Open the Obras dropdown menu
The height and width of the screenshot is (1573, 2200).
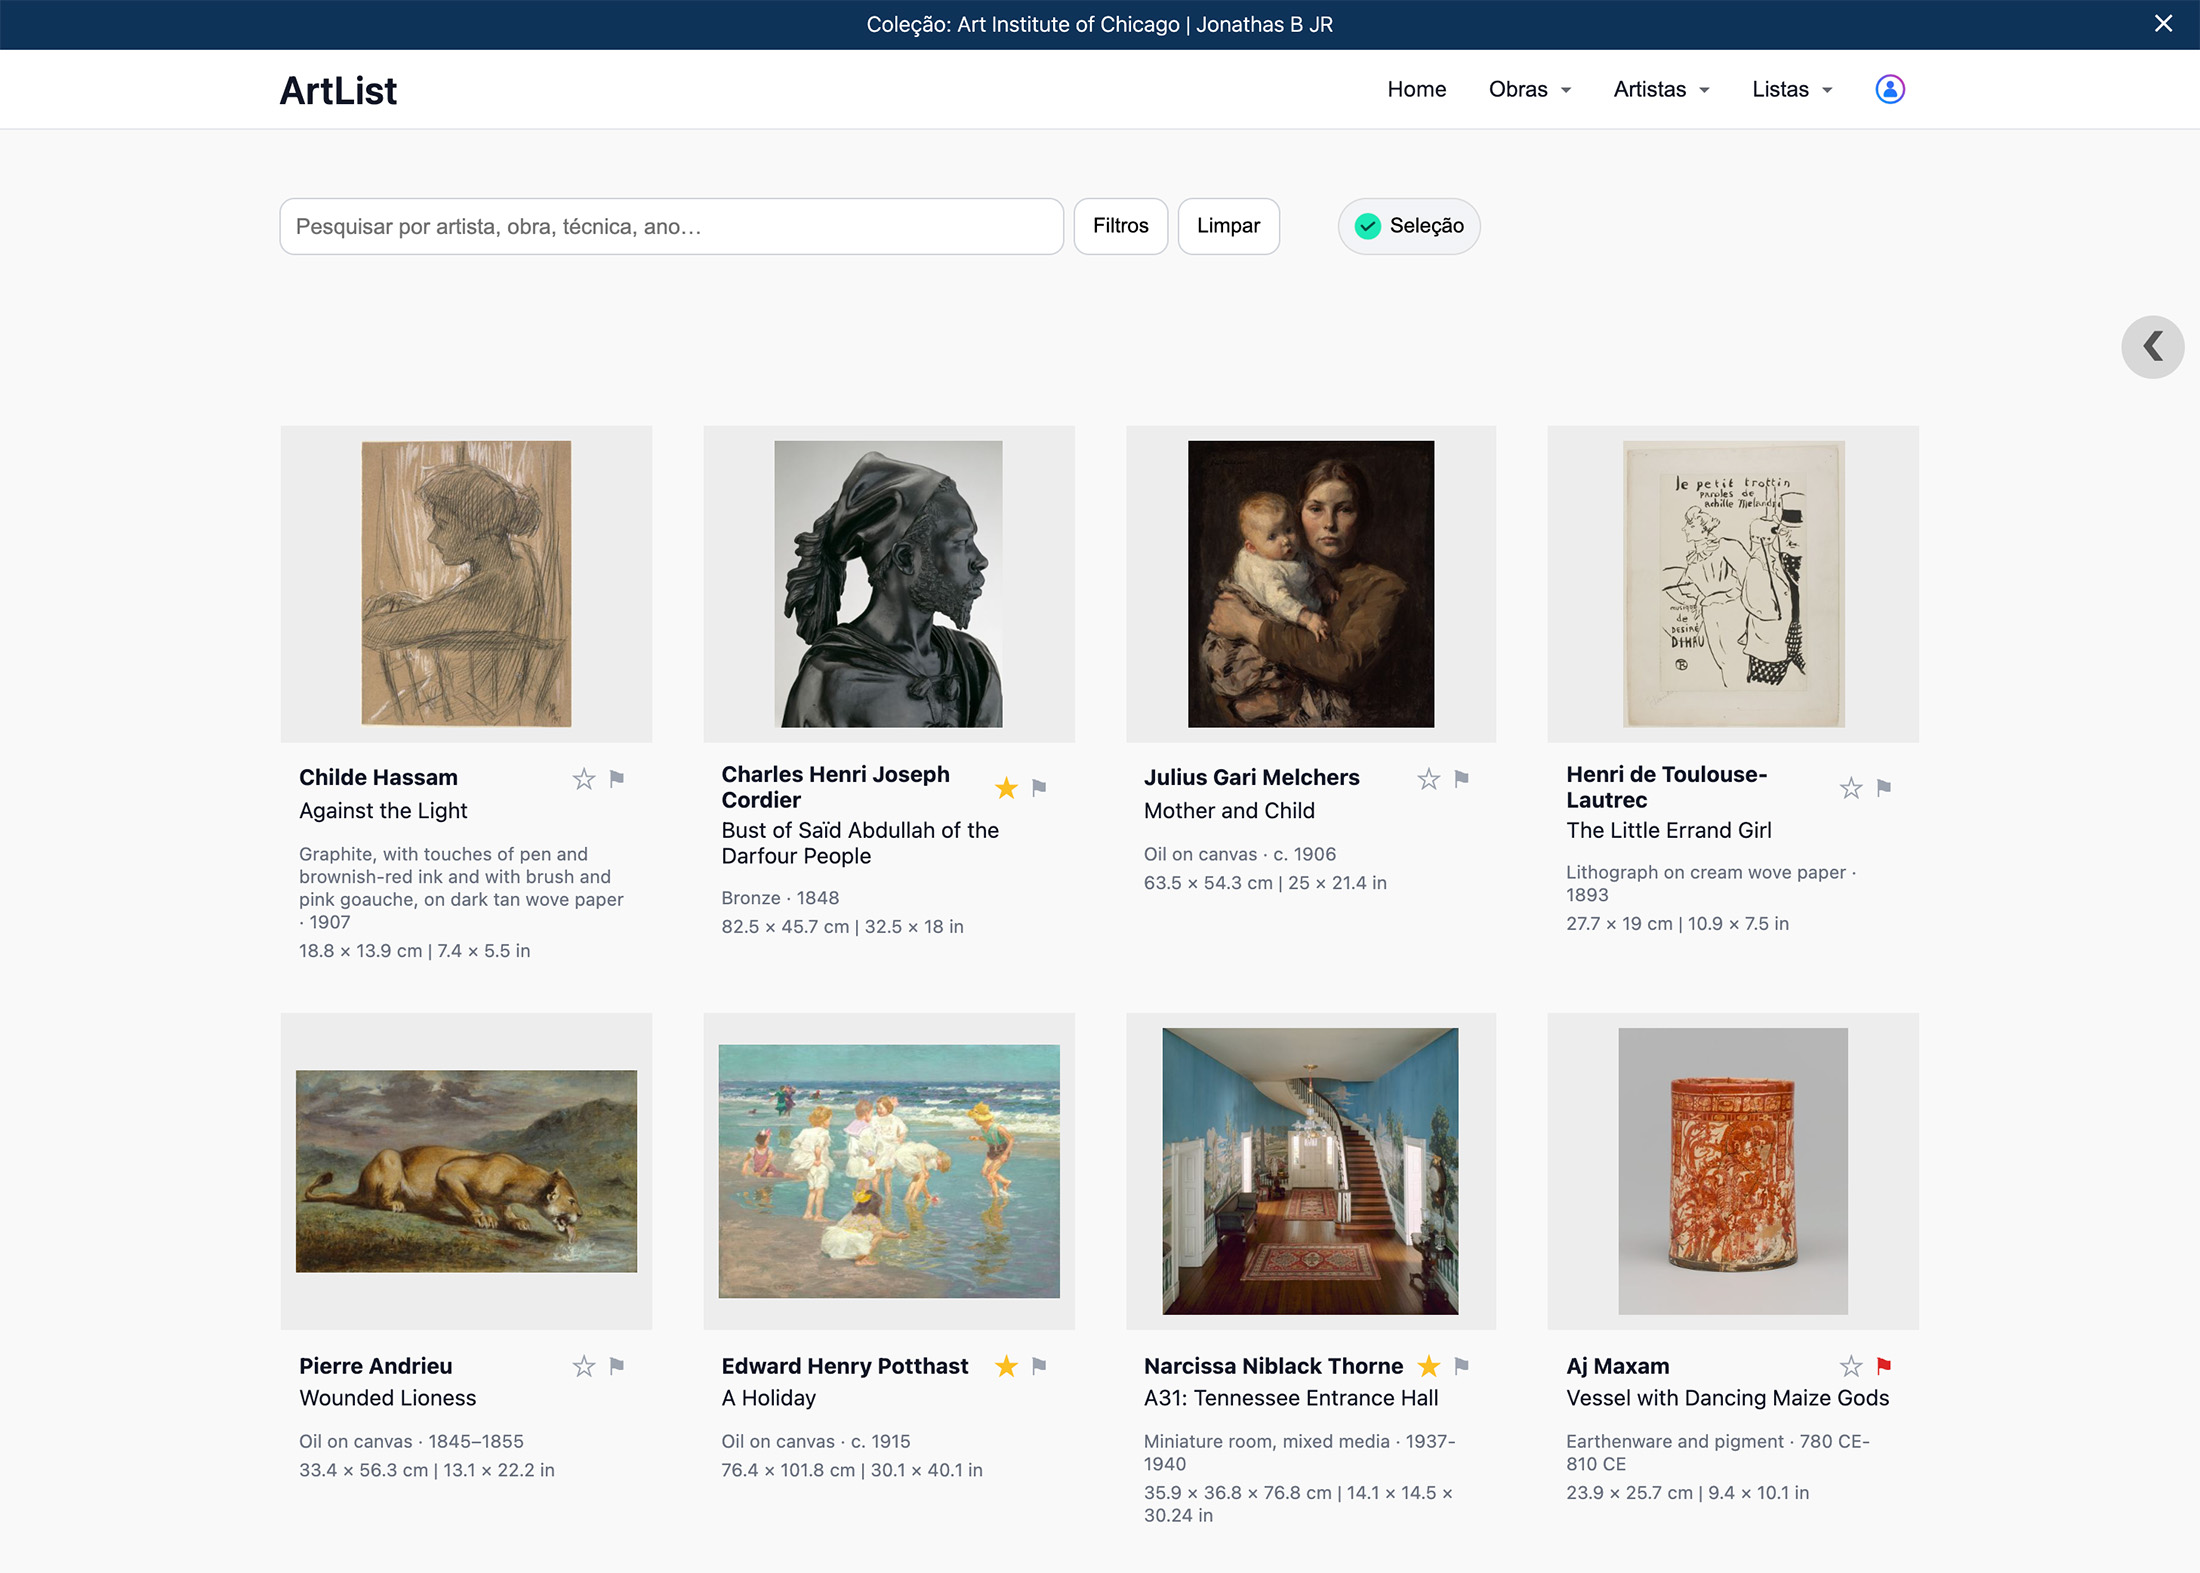[1529, 89]
